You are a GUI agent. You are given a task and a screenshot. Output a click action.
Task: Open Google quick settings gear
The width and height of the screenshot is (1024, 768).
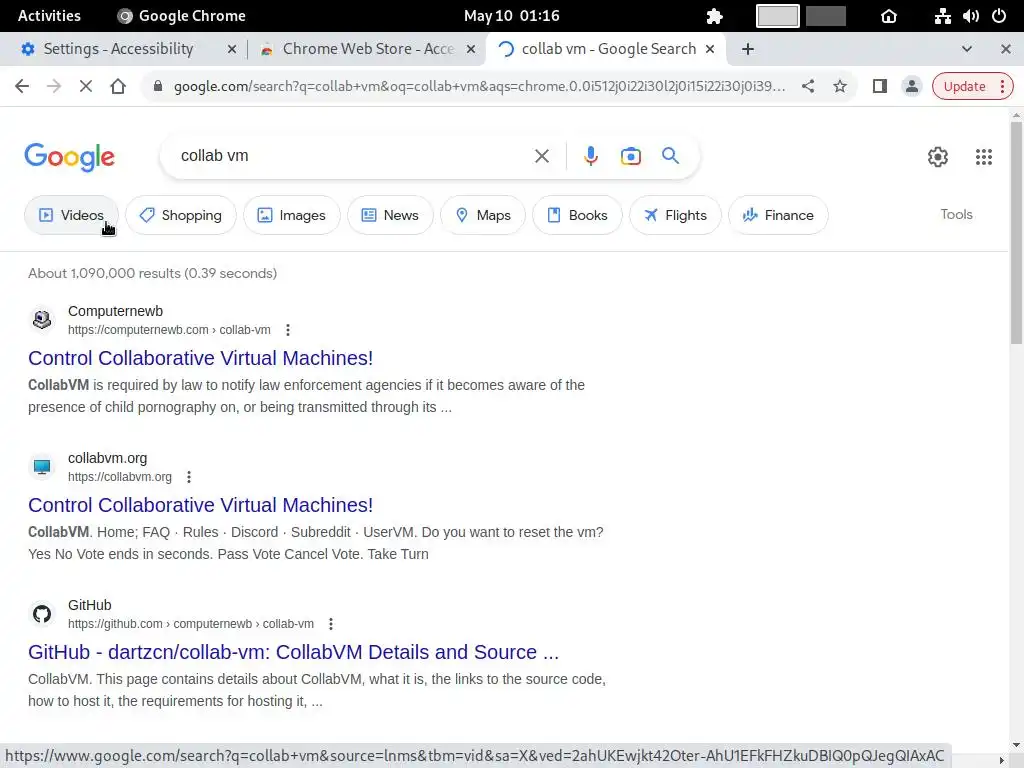(938, 157)
